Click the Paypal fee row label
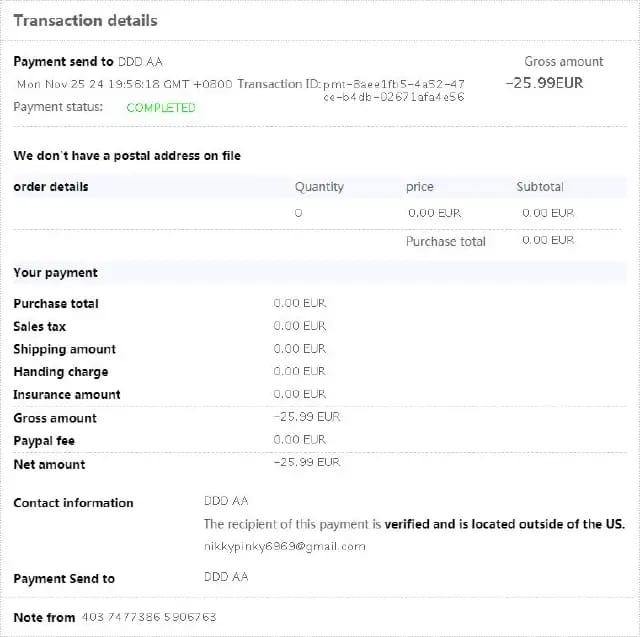The height and width of the screenshot is (637, 640). (44, 441)
